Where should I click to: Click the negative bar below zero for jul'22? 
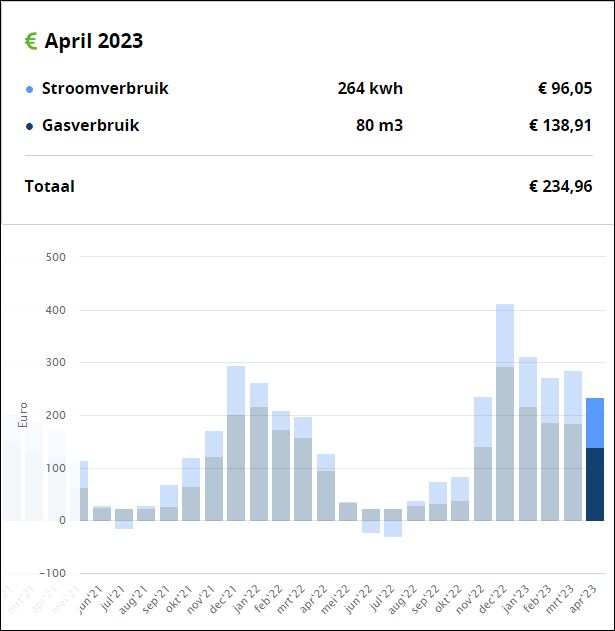[x=393, y=529]
